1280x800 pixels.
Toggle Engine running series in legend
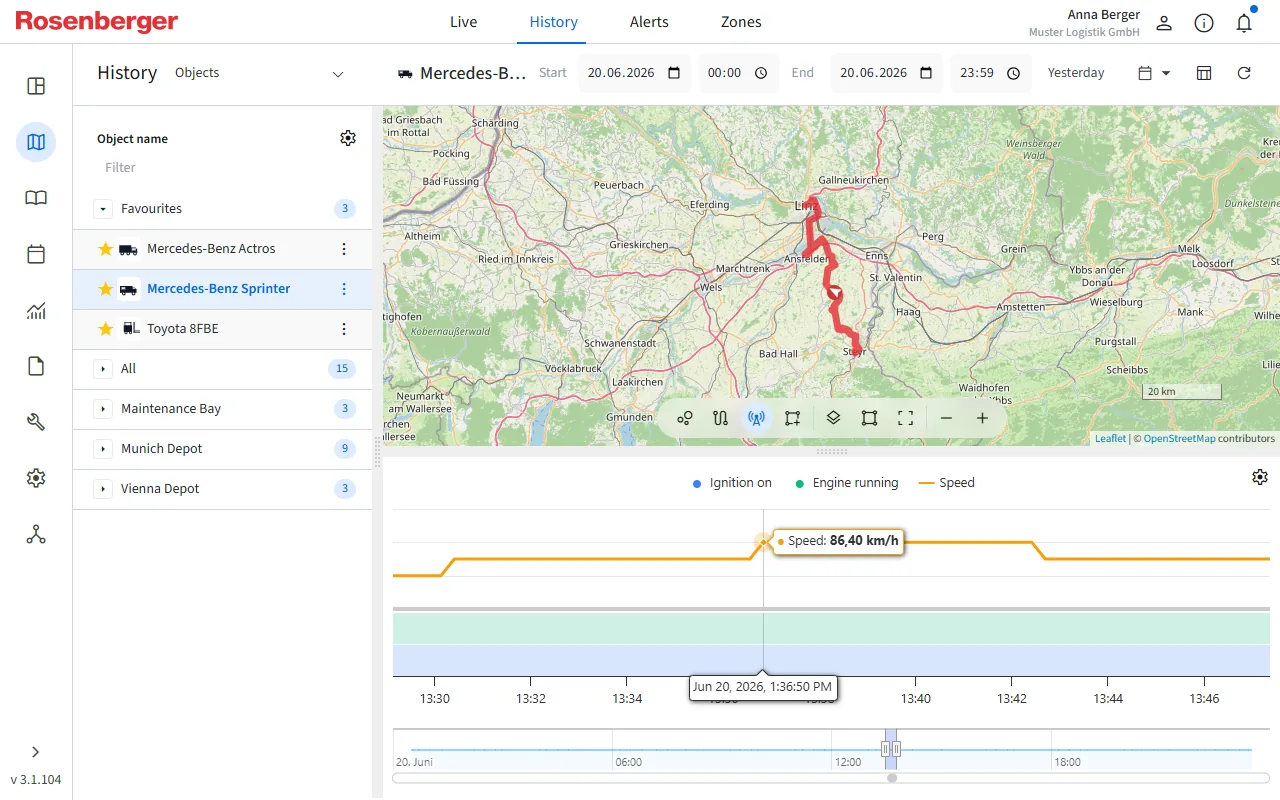[847, 483]
